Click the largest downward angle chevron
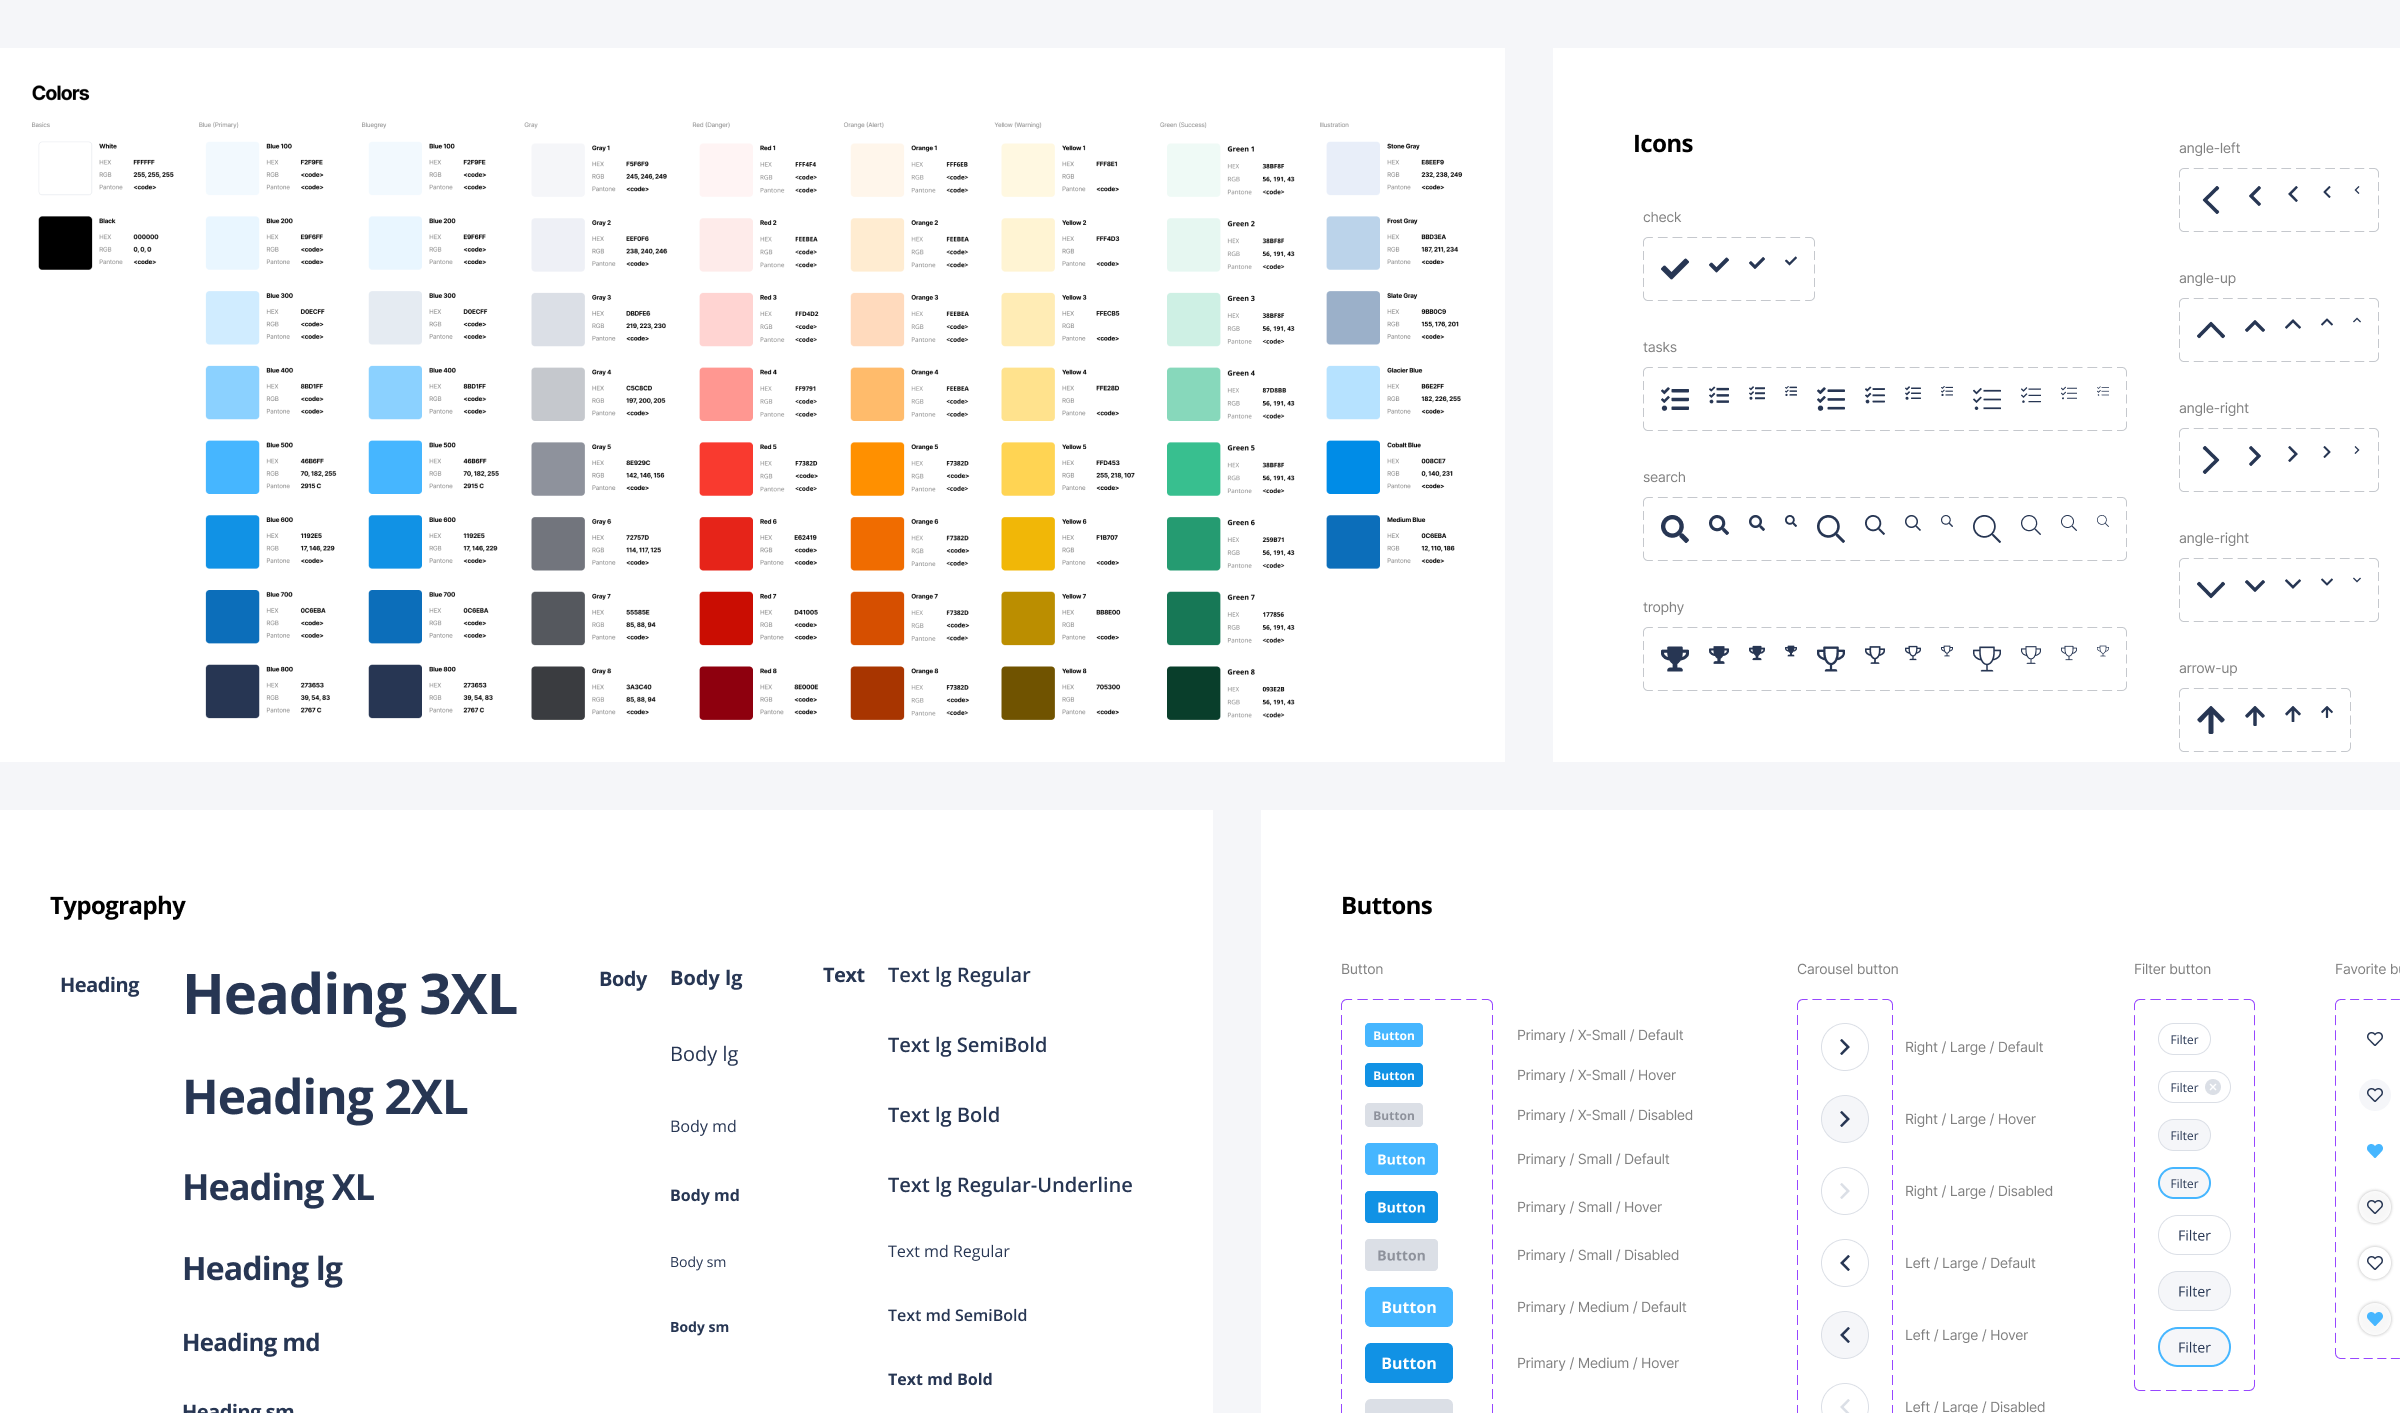Viewport: 2400px width, 1413px height. pos(2211,589)
